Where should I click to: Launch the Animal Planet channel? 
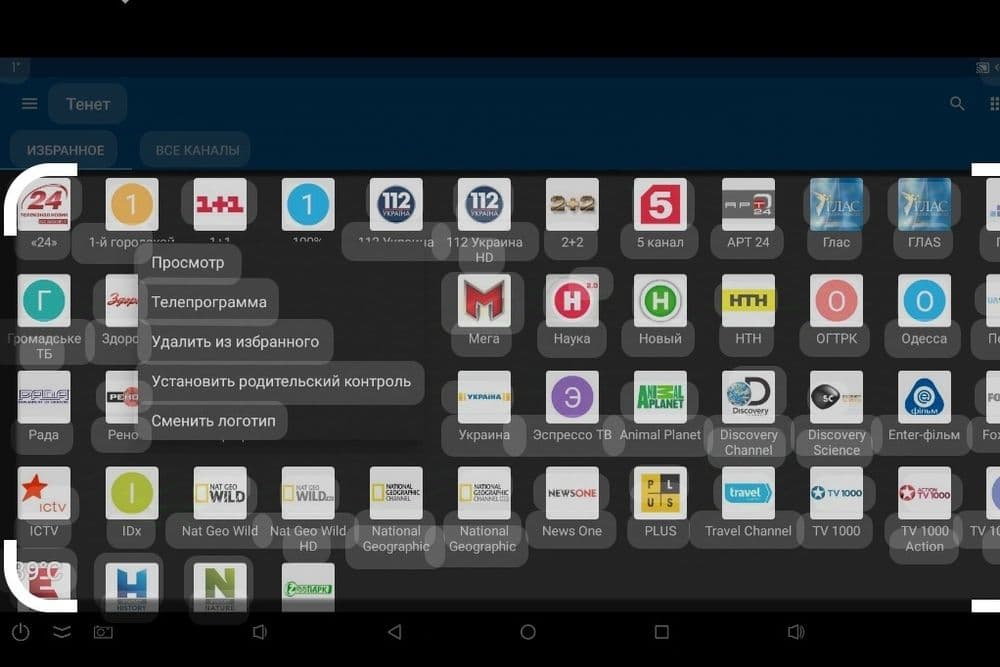tap(660, 397)
